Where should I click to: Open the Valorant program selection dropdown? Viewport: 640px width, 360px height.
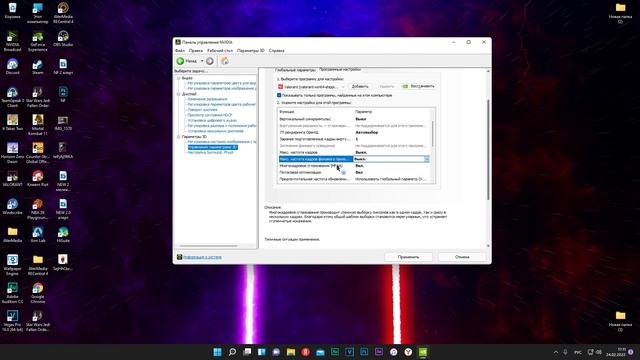tap(311, 87)
